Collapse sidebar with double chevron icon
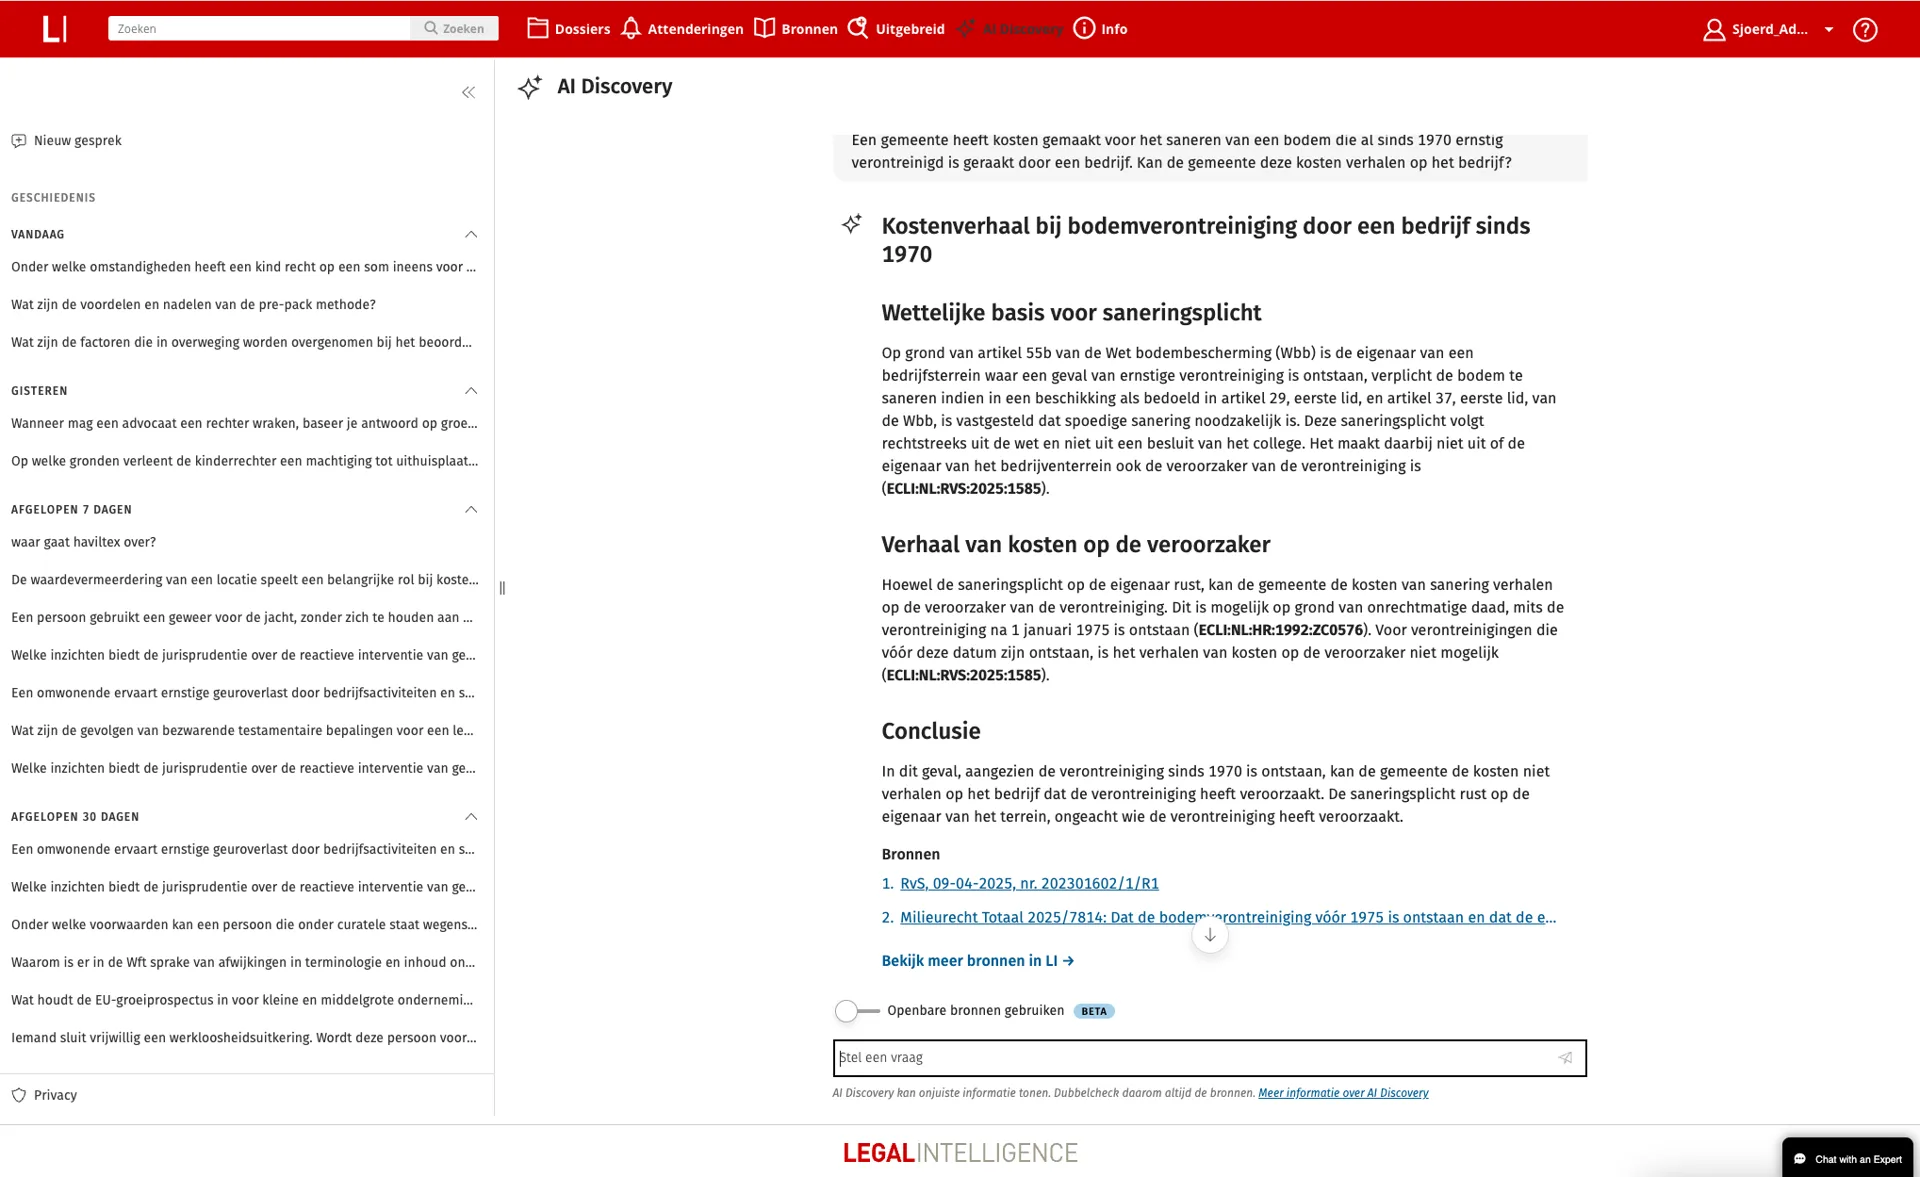This screenshot has width=1920, height=1177. tap(468, 92)
